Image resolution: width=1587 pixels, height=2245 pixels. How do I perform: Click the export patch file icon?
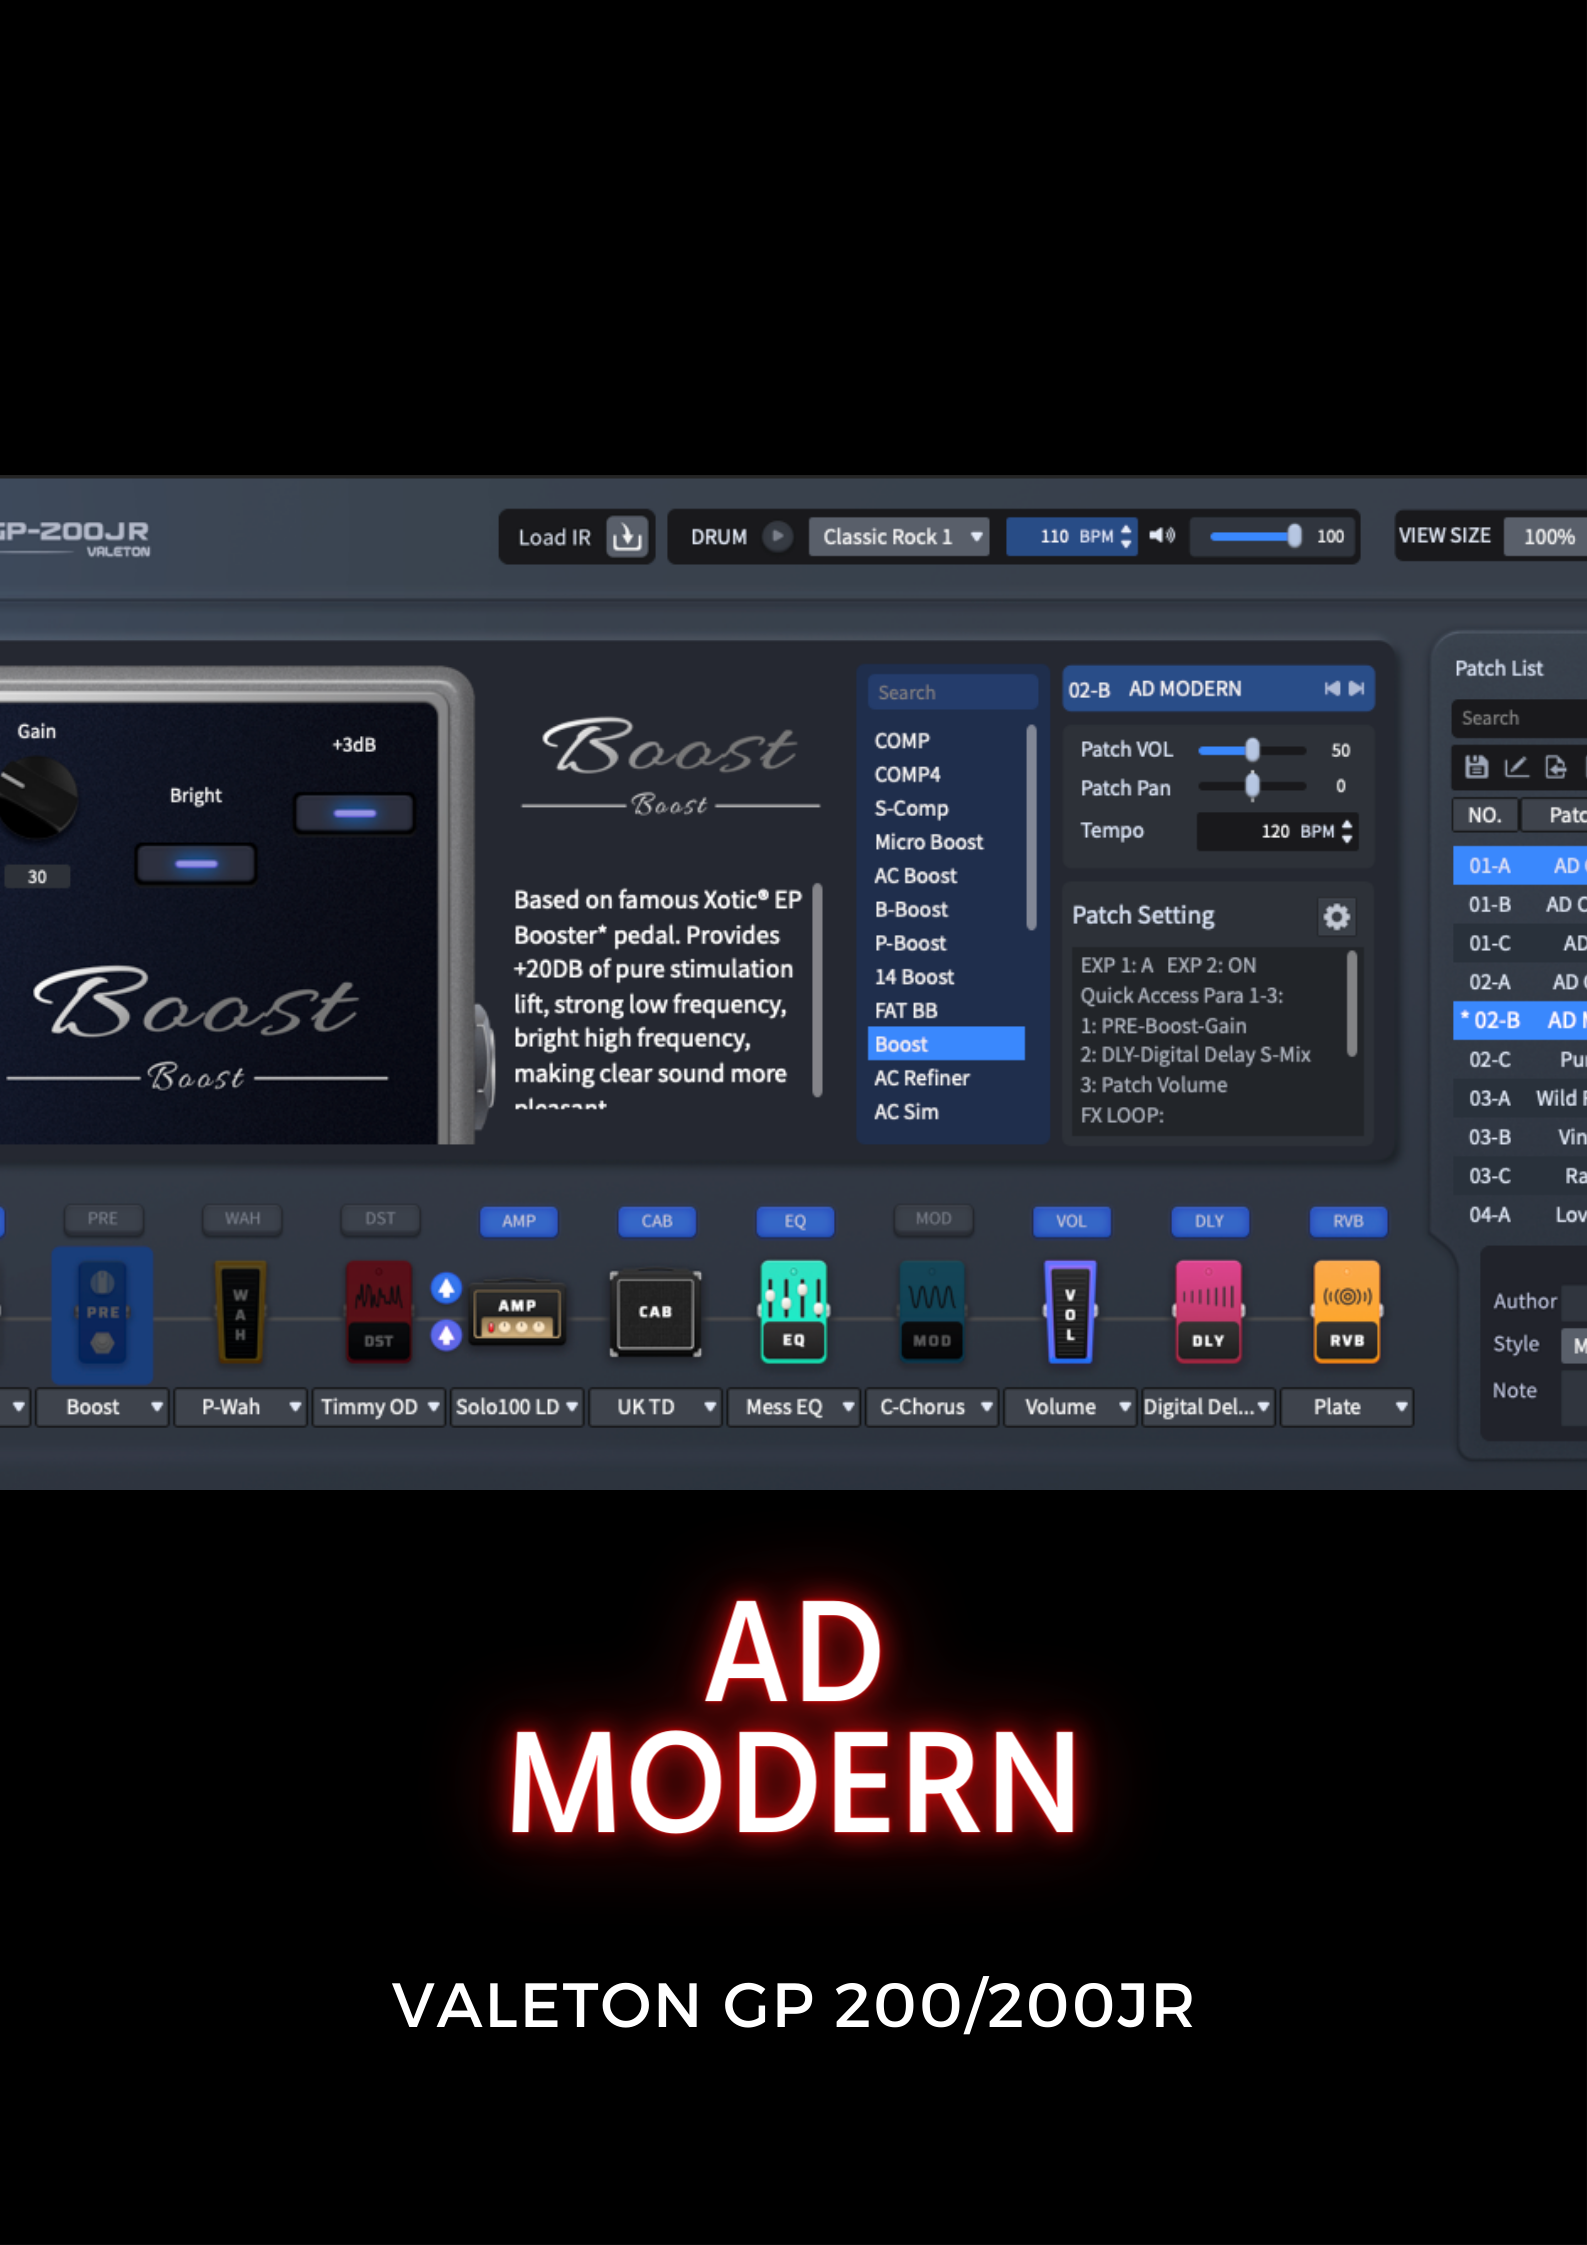[1555, 767]
